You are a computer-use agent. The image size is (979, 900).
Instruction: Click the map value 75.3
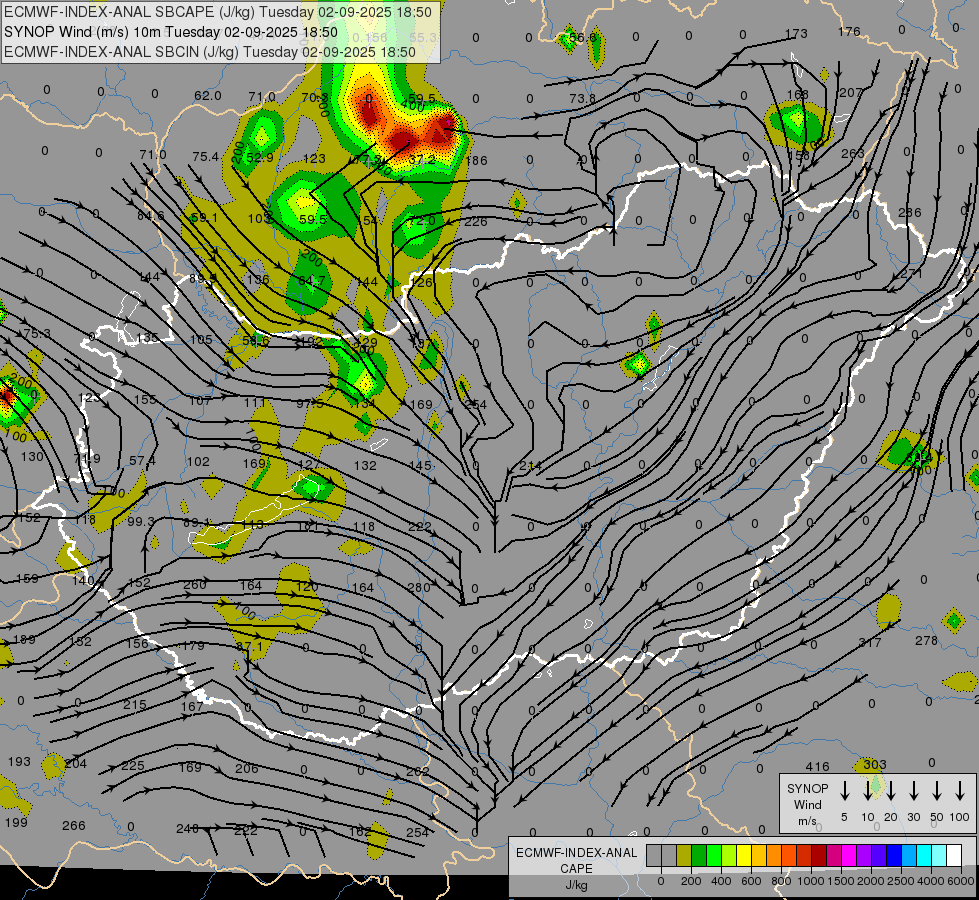point(37,334)
